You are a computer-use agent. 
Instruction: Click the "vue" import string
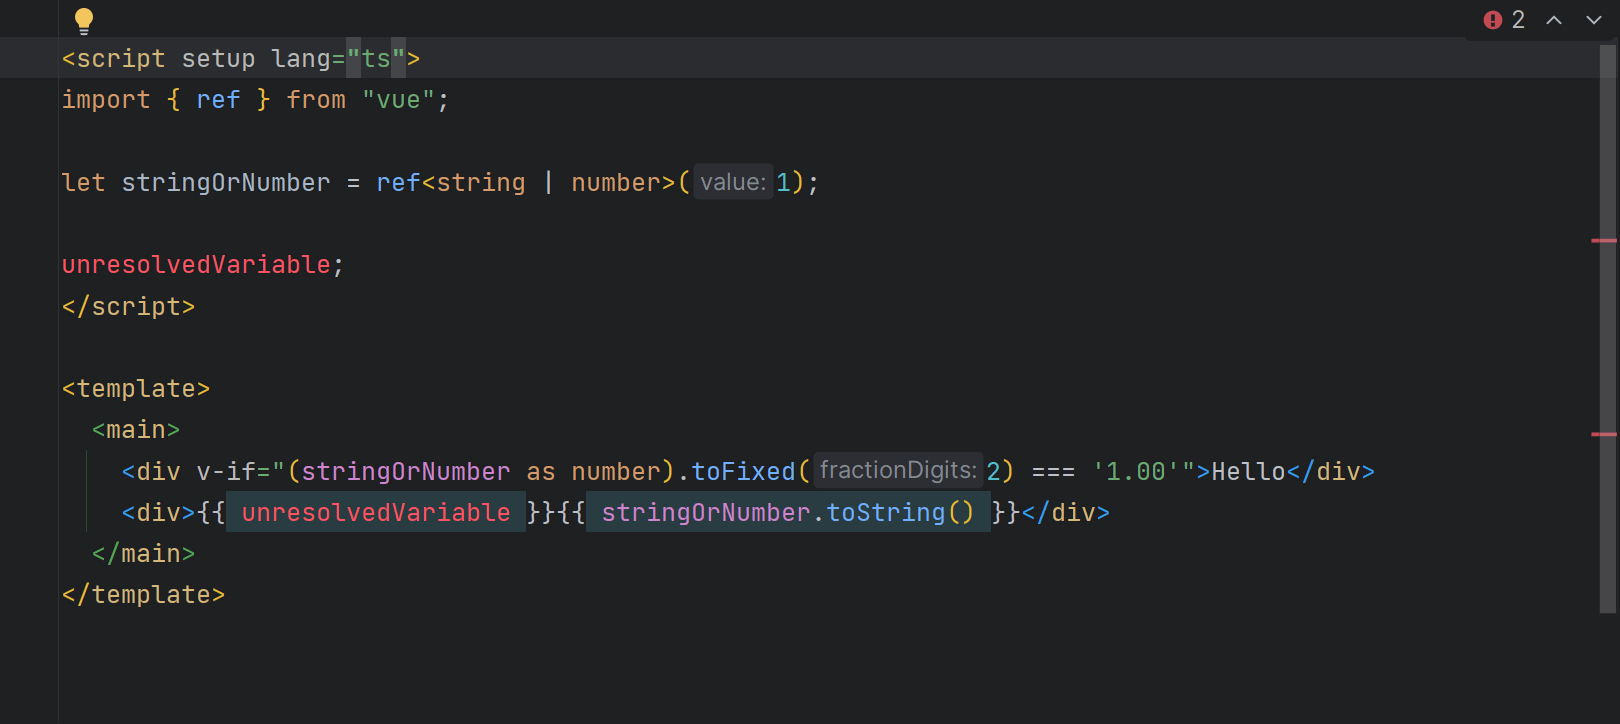tap(398, 100)
